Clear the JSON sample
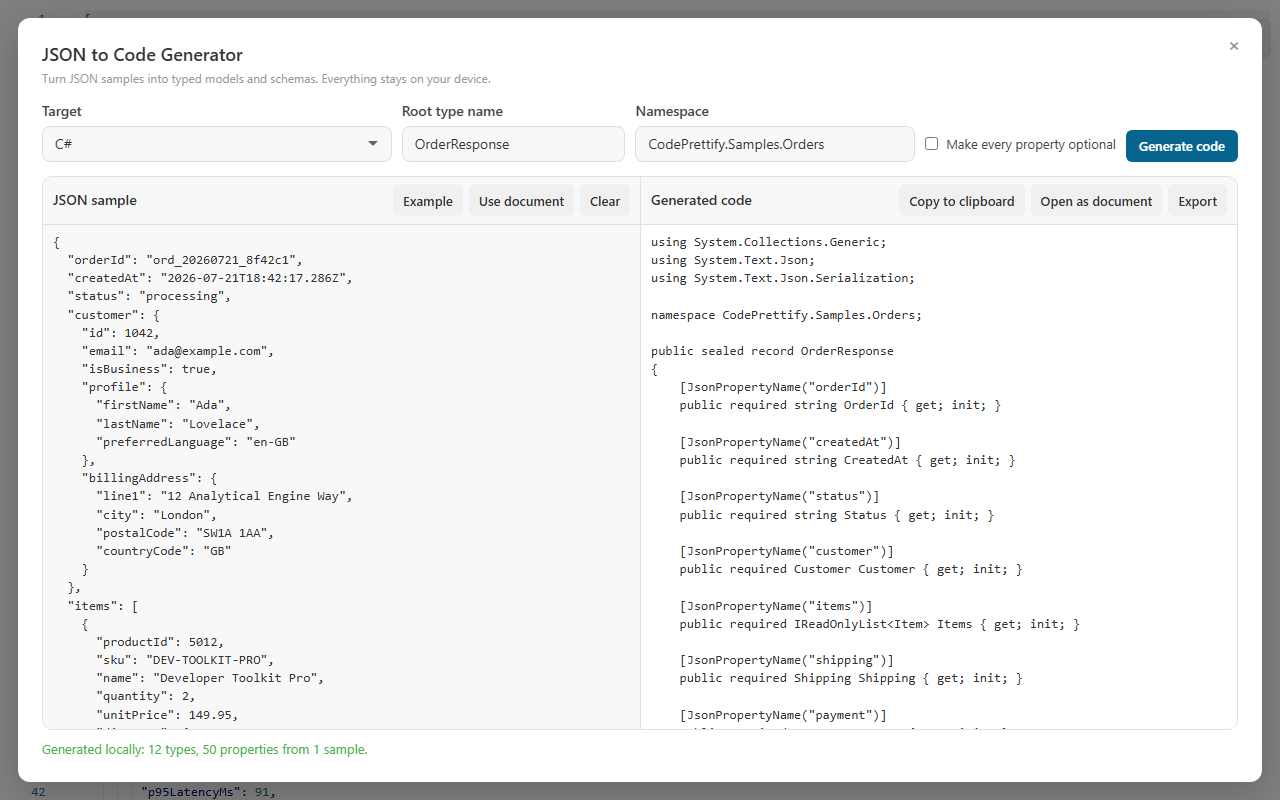The height and width of the screenshot is (800, 1280). [x=605, y=201]
